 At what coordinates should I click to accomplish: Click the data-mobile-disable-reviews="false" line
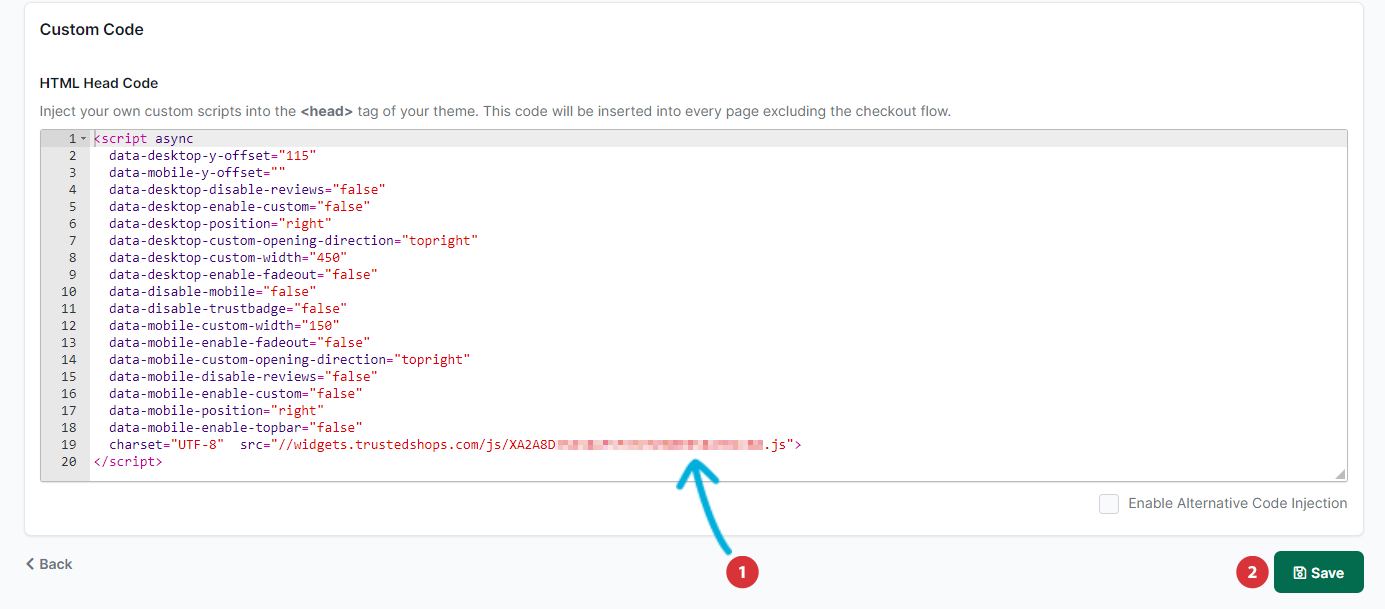[243, 376]
